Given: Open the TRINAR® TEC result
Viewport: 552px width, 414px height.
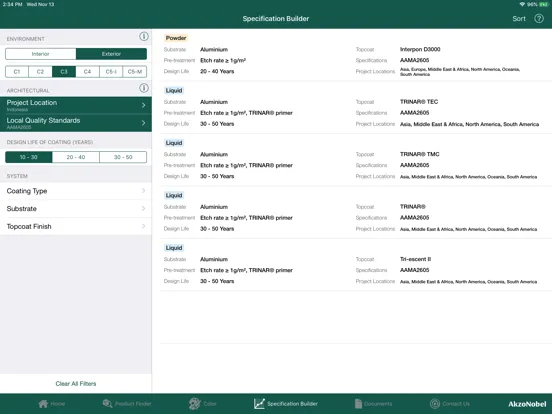Looking at the screenshot, I should (x=356, y=107).
